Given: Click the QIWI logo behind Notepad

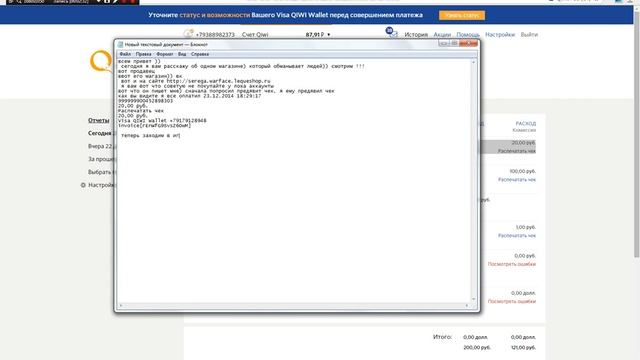Looking at the screenshot, I should coord(101,61).
